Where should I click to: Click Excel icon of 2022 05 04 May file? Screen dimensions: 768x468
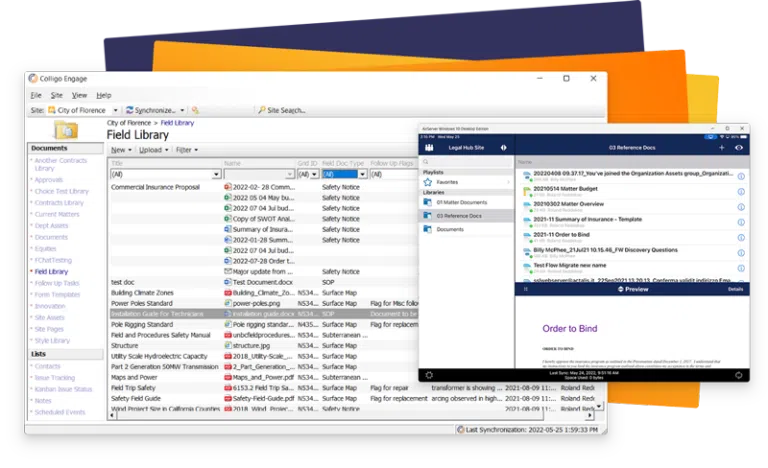[228, 197]
